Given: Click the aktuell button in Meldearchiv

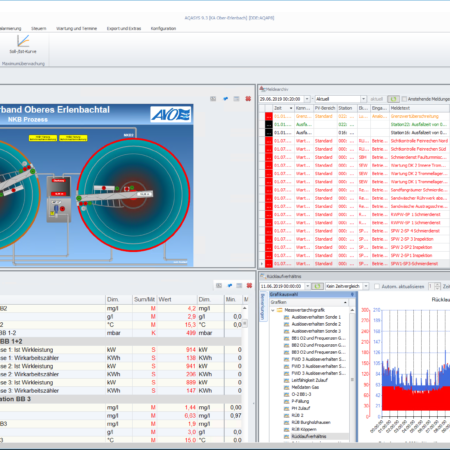Looking at the screenshot, I should 377,99.
